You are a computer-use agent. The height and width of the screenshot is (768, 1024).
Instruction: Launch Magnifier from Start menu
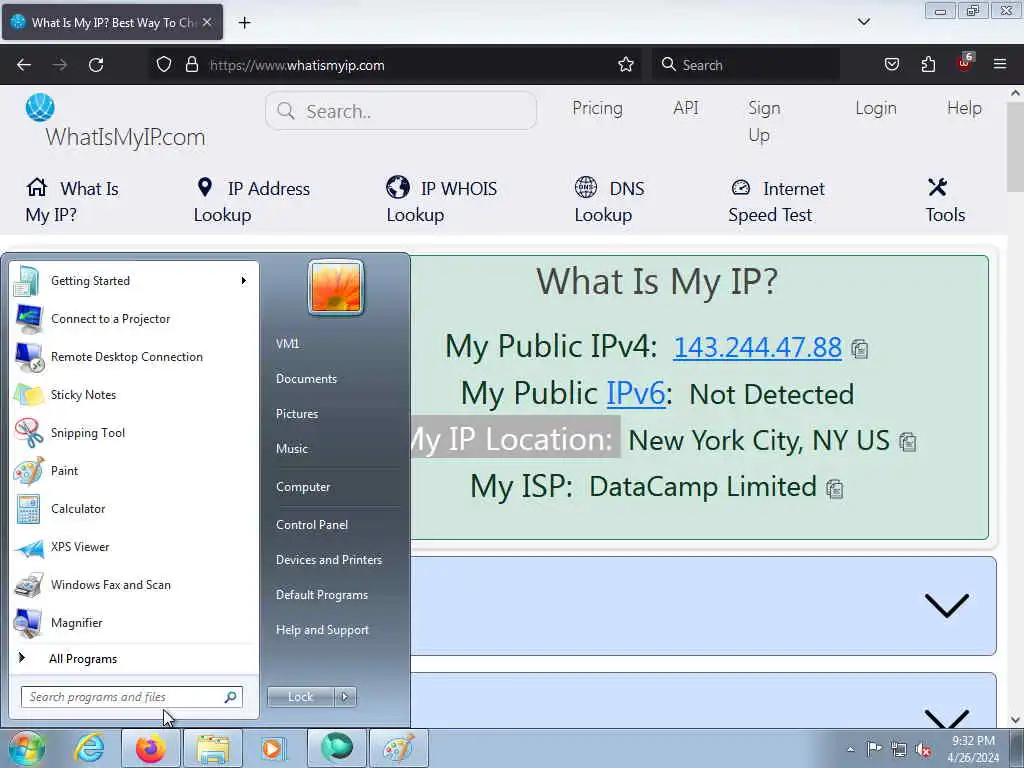(134, 622)
